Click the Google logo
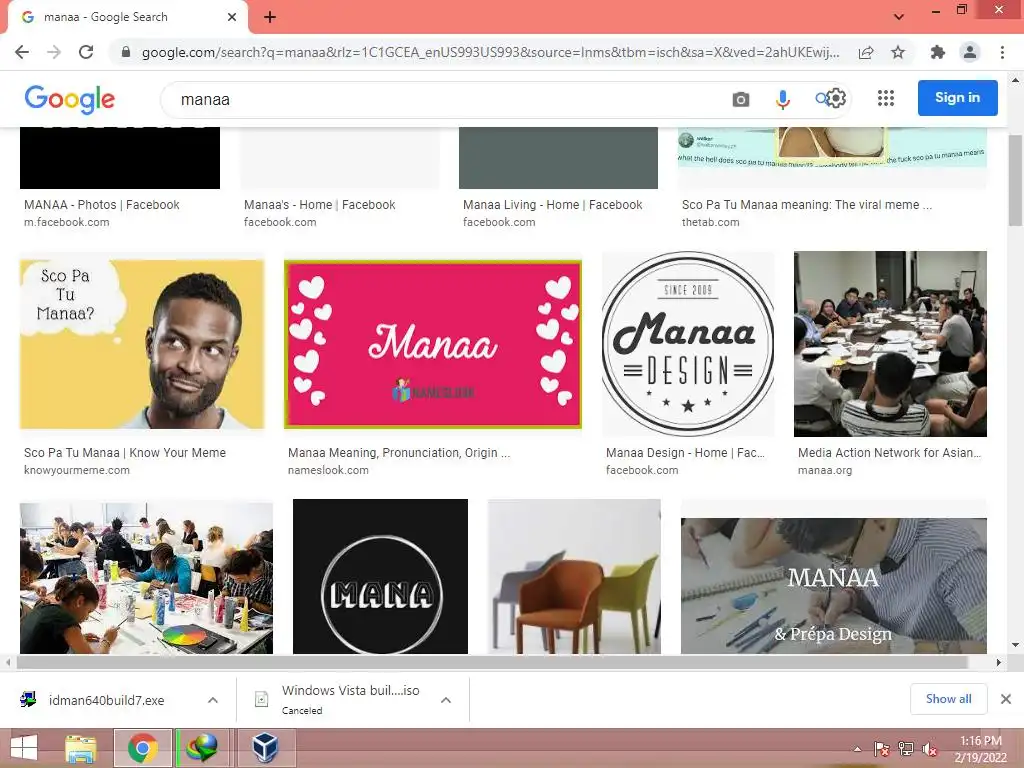Viewport: 1024px width, 768px height. coord(70,99)
